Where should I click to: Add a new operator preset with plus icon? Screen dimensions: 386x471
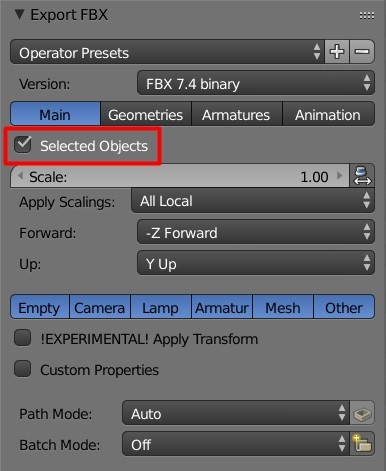[337, 52]
